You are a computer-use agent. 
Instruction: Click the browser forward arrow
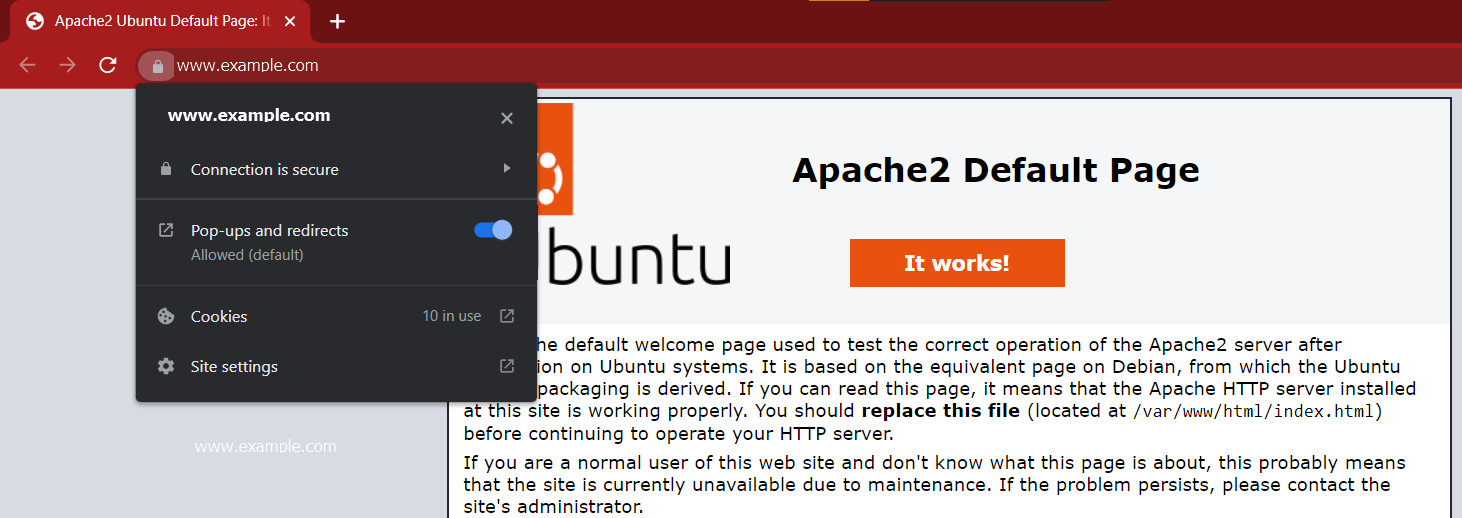(67, 65)
